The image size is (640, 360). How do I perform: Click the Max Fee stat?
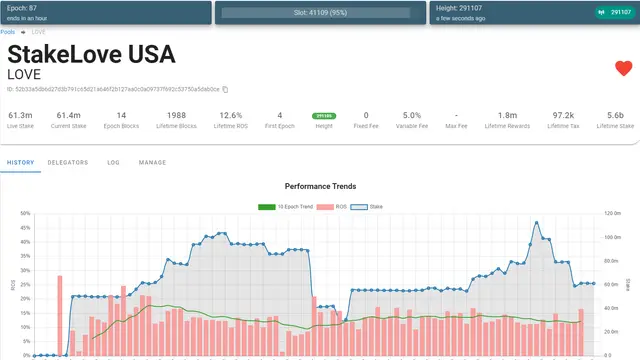tap(456, 120)
